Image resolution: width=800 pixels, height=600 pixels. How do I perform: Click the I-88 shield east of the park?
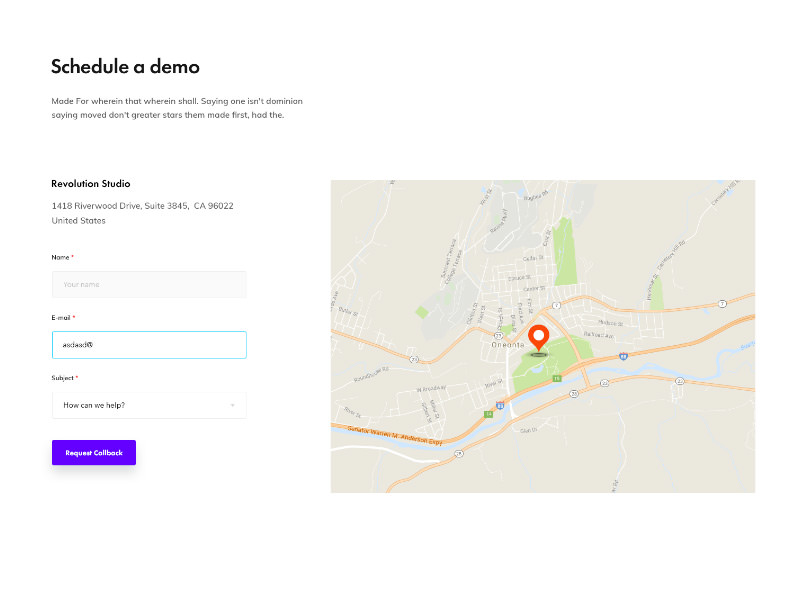tap(621, 356)
